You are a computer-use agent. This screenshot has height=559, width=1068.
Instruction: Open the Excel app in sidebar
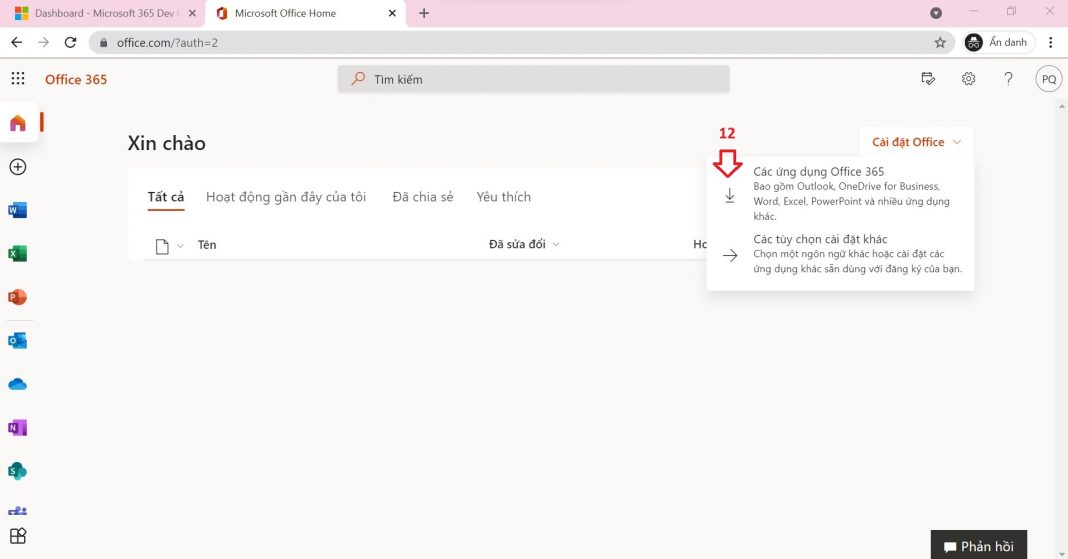[x=17, y=254]
